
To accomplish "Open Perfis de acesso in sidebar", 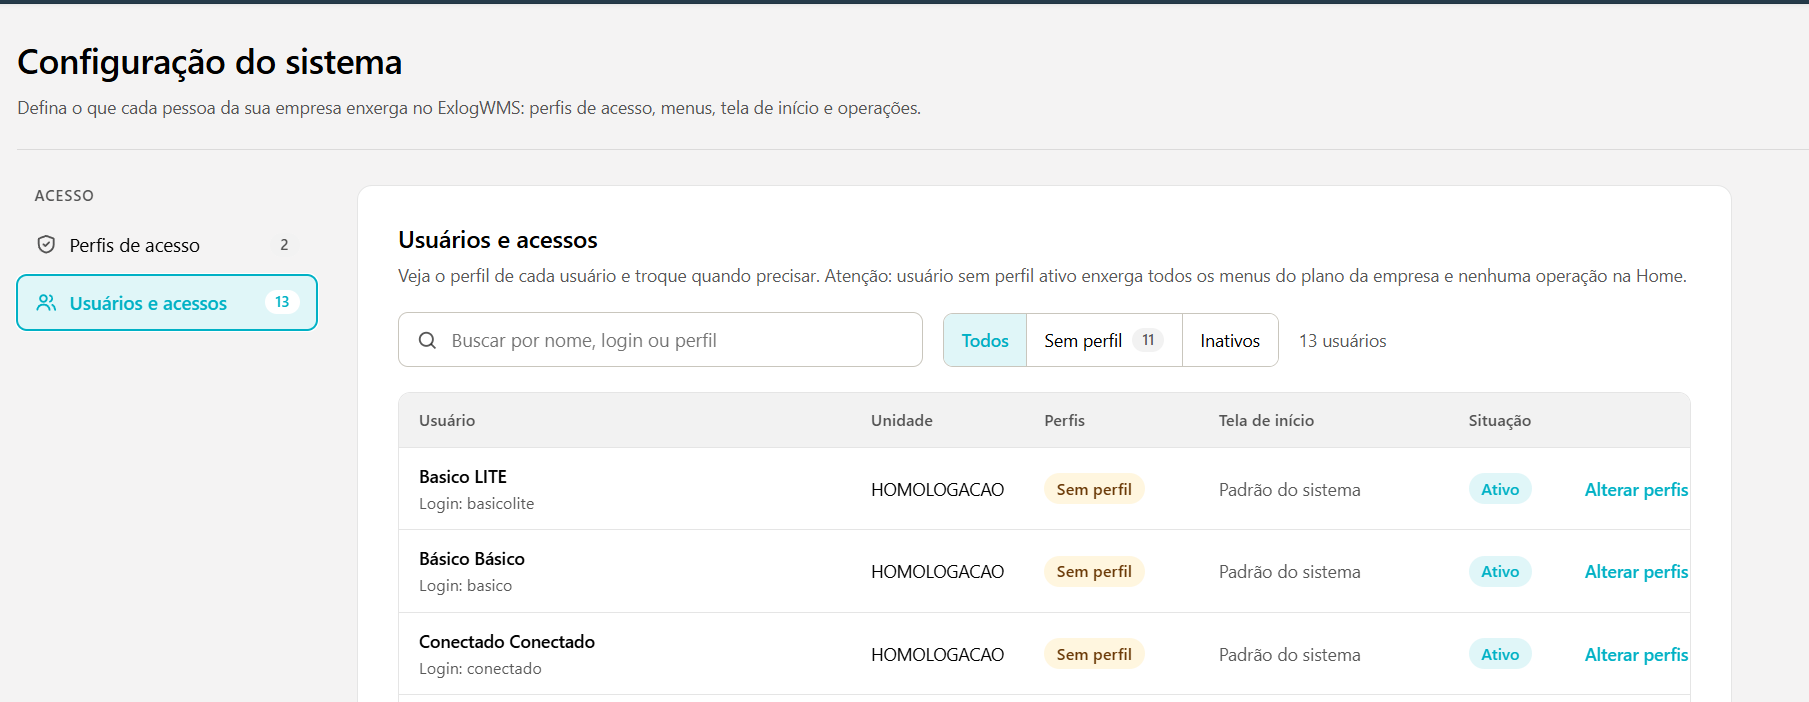I will [x=167, y=245].
